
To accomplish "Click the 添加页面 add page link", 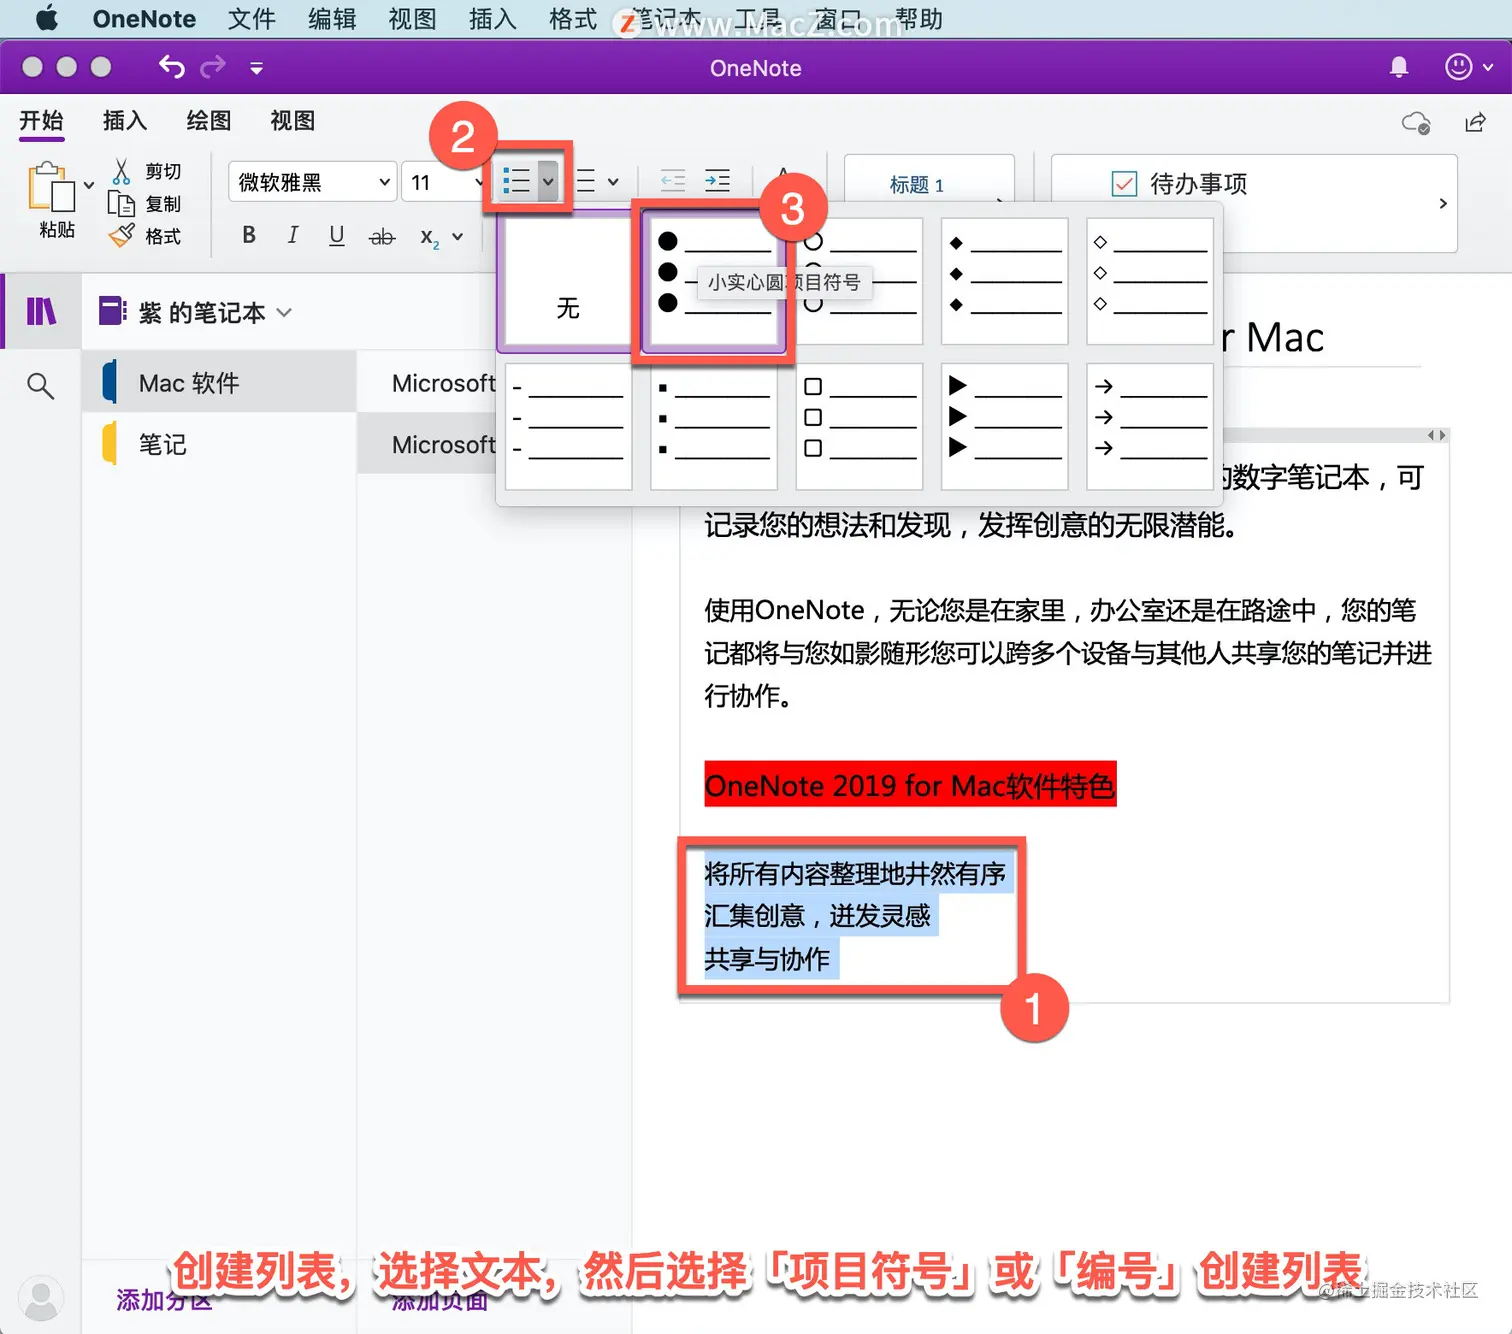I will (439, 1300).
